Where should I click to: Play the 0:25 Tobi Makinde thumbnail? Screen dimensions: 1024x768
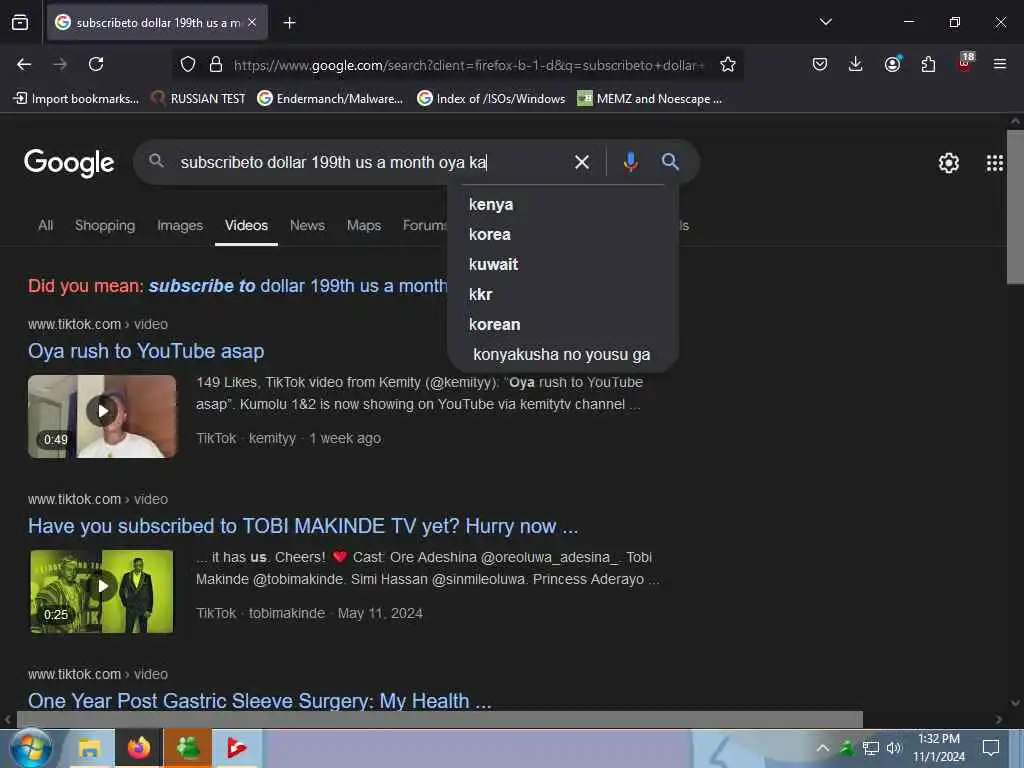102,591
